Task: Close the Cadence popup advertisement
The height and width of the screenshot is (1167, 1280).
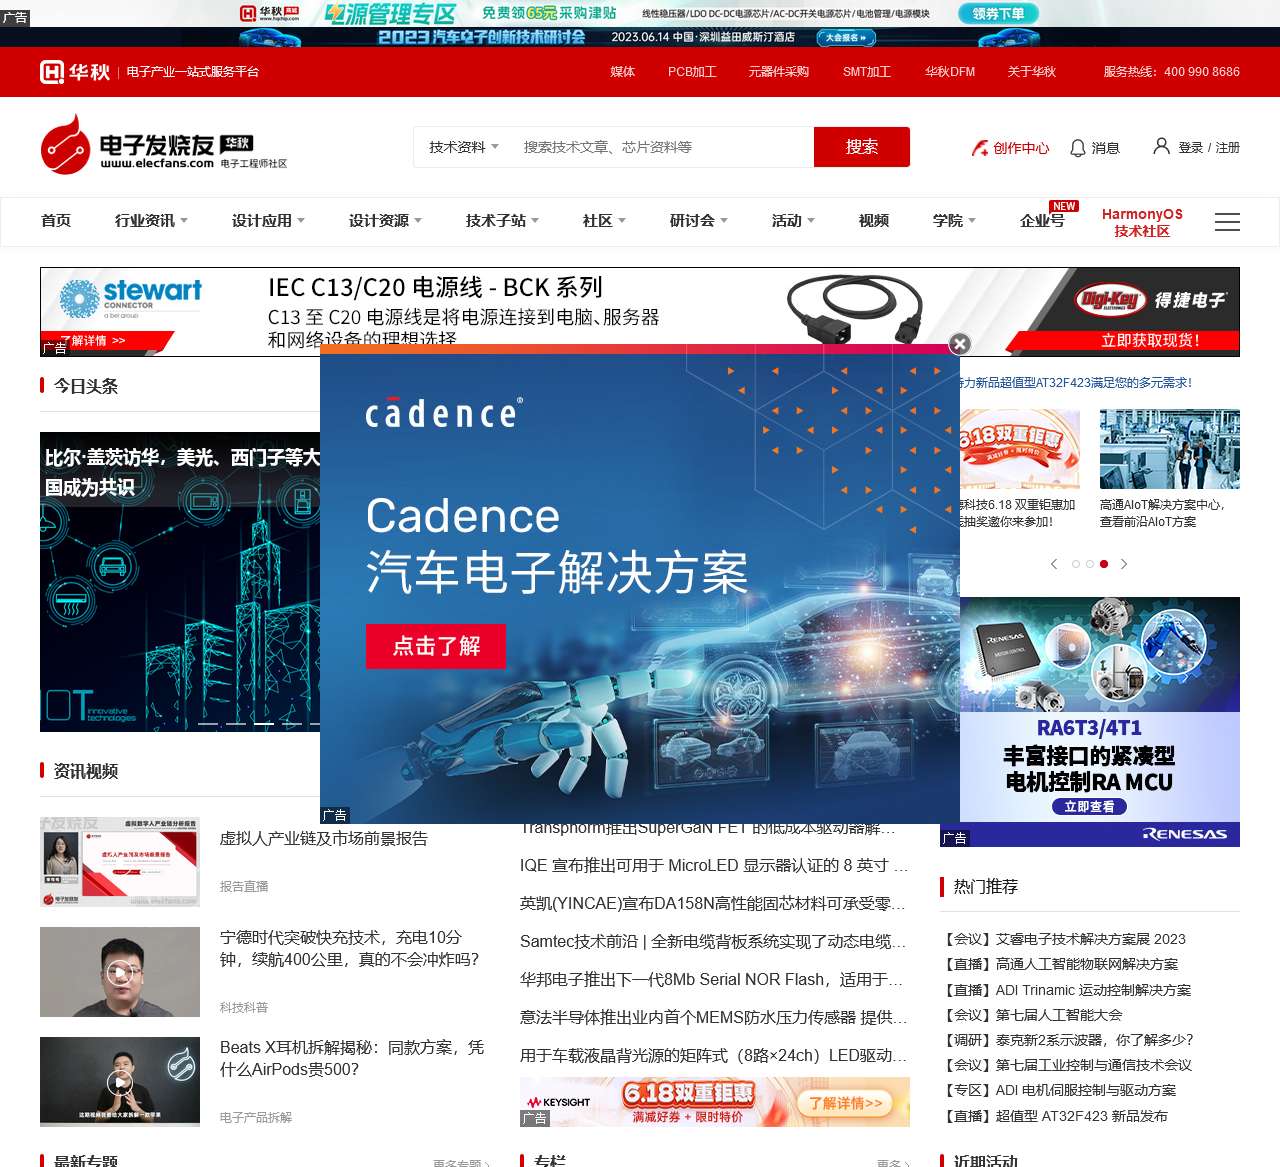Action: pyautogui.click(x=959, y=344)
